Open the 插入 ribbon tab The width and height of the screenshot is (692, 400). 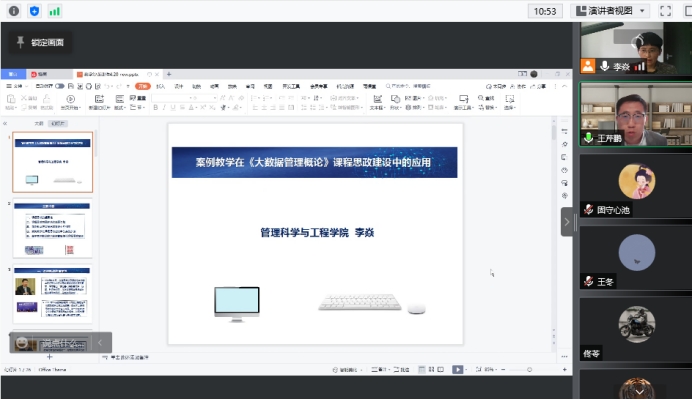click(160, 86)
